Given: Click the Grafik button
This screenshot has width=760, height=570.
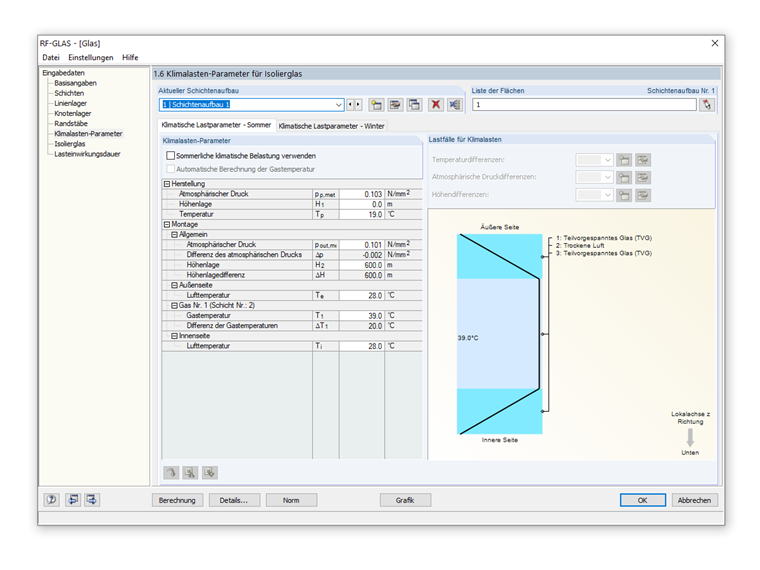Looking at the screenshot, I should 405,500.
